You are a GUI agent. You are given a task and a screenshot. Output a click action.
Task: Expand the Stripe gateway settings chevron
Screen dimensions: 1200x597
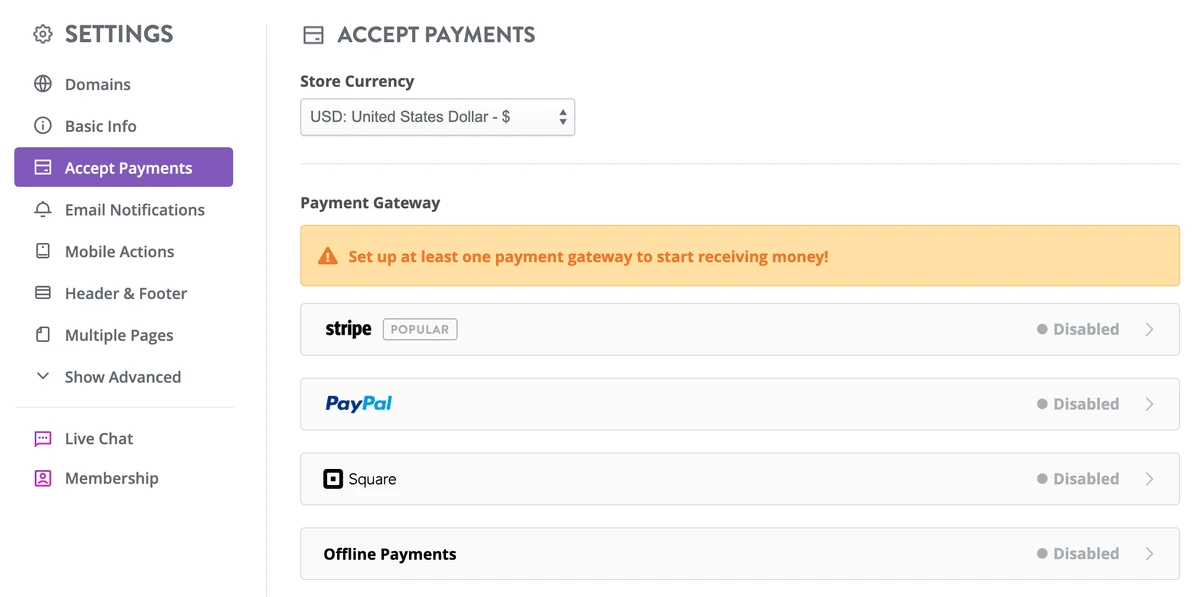click(1148, 329)
